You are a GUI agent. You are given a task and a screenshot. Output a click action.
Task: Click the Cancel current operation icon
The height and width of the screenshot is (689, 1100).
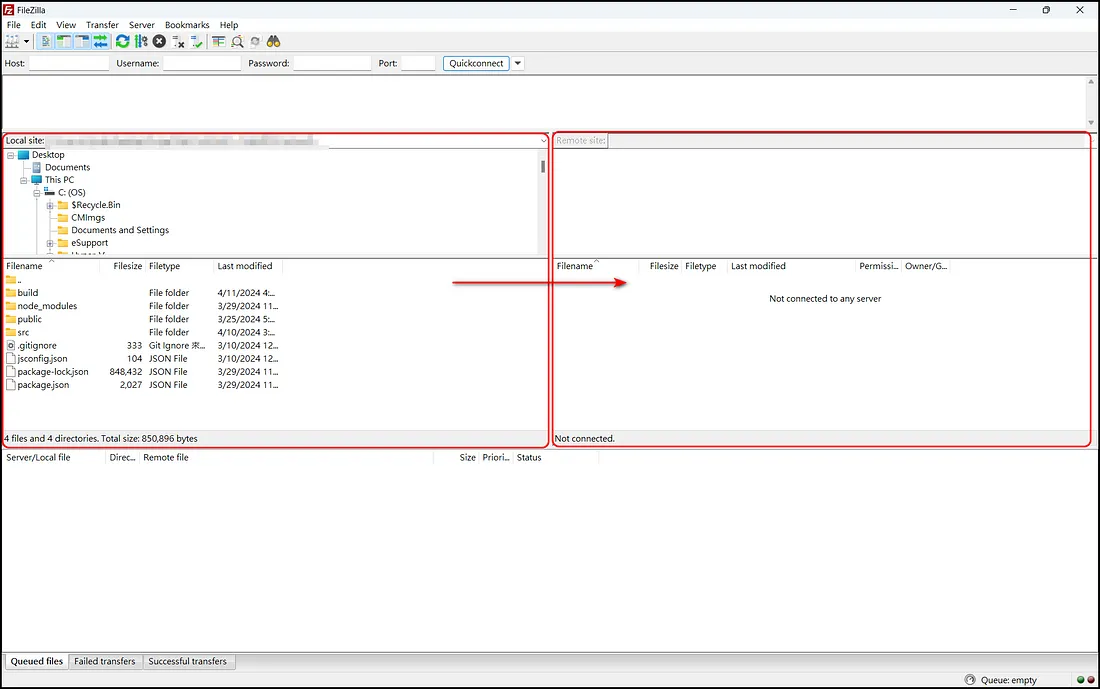[159, 42]
